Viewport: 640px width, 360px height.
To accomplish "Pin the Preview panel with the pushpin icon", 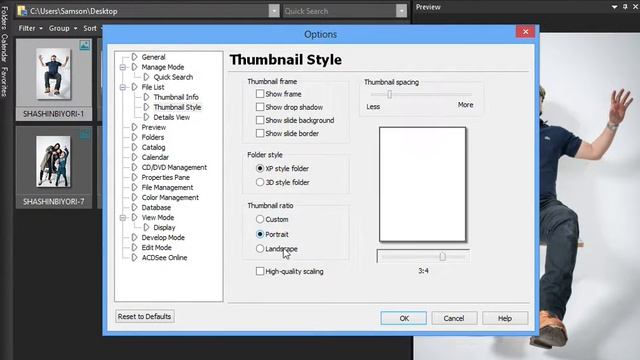I will [x=625, y=7].
